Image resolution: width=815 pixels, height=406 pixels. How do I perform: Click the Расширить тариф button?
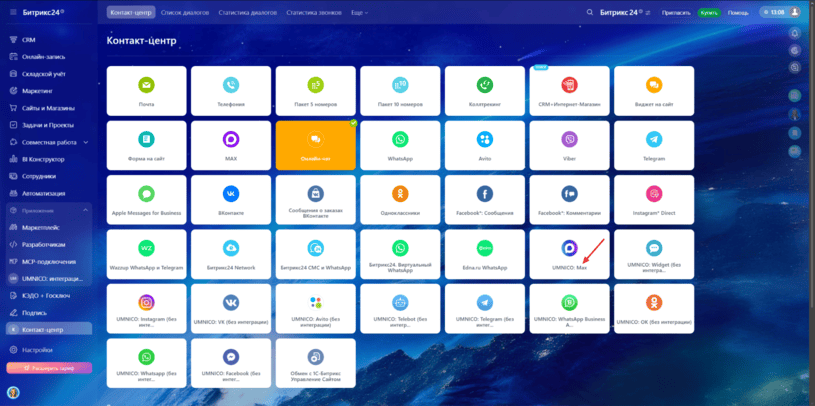pyautogui.click(x=49, y=368)
